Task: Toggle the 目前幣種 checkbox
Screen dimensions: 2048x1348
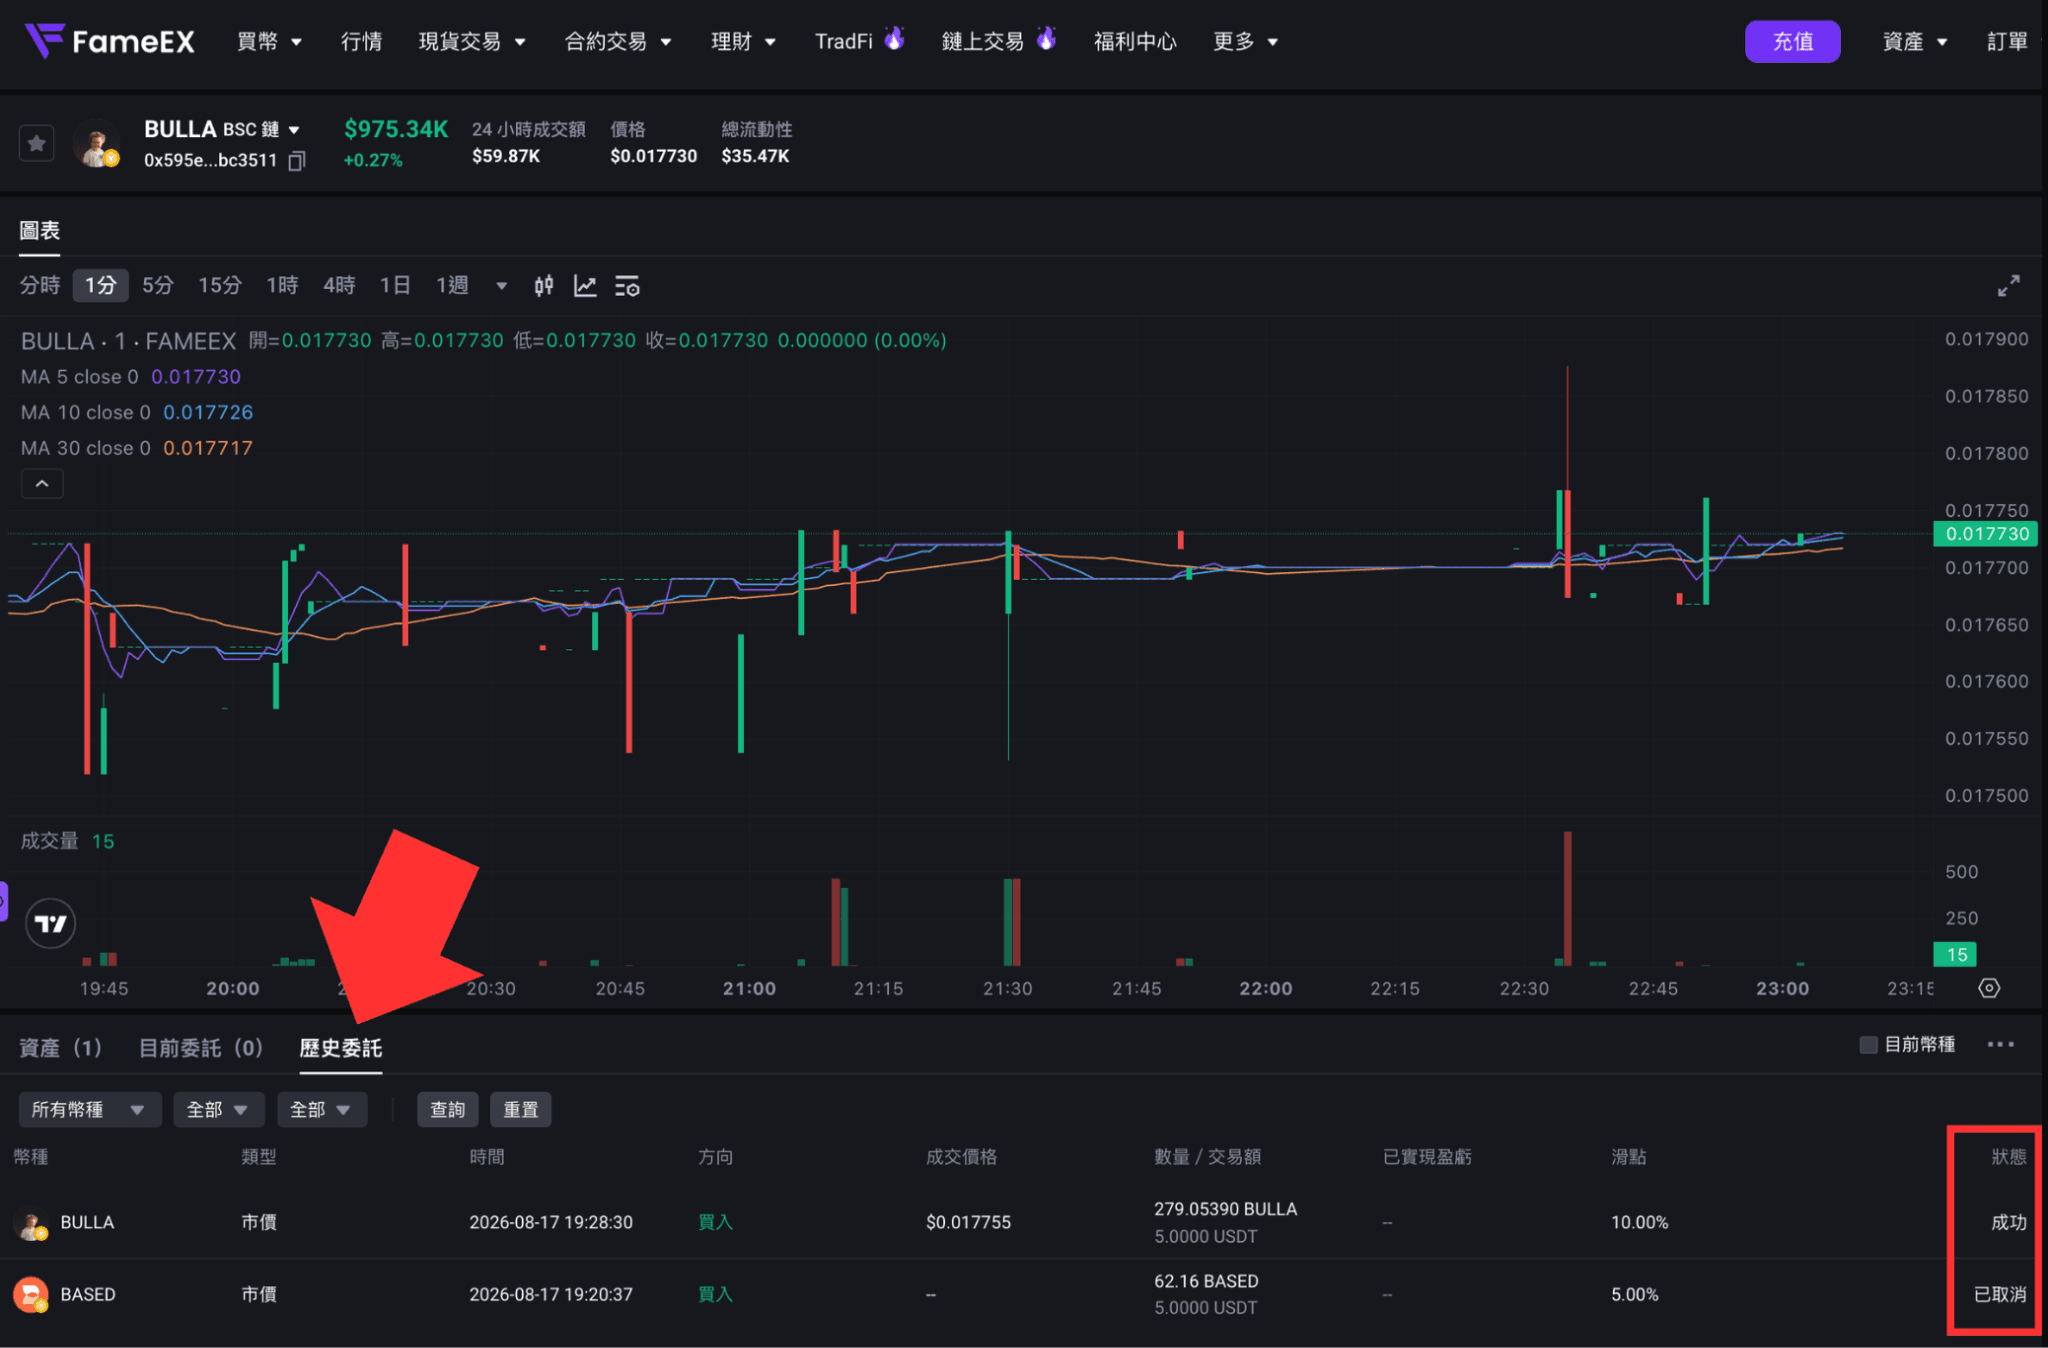Action: [1868, 1045]
